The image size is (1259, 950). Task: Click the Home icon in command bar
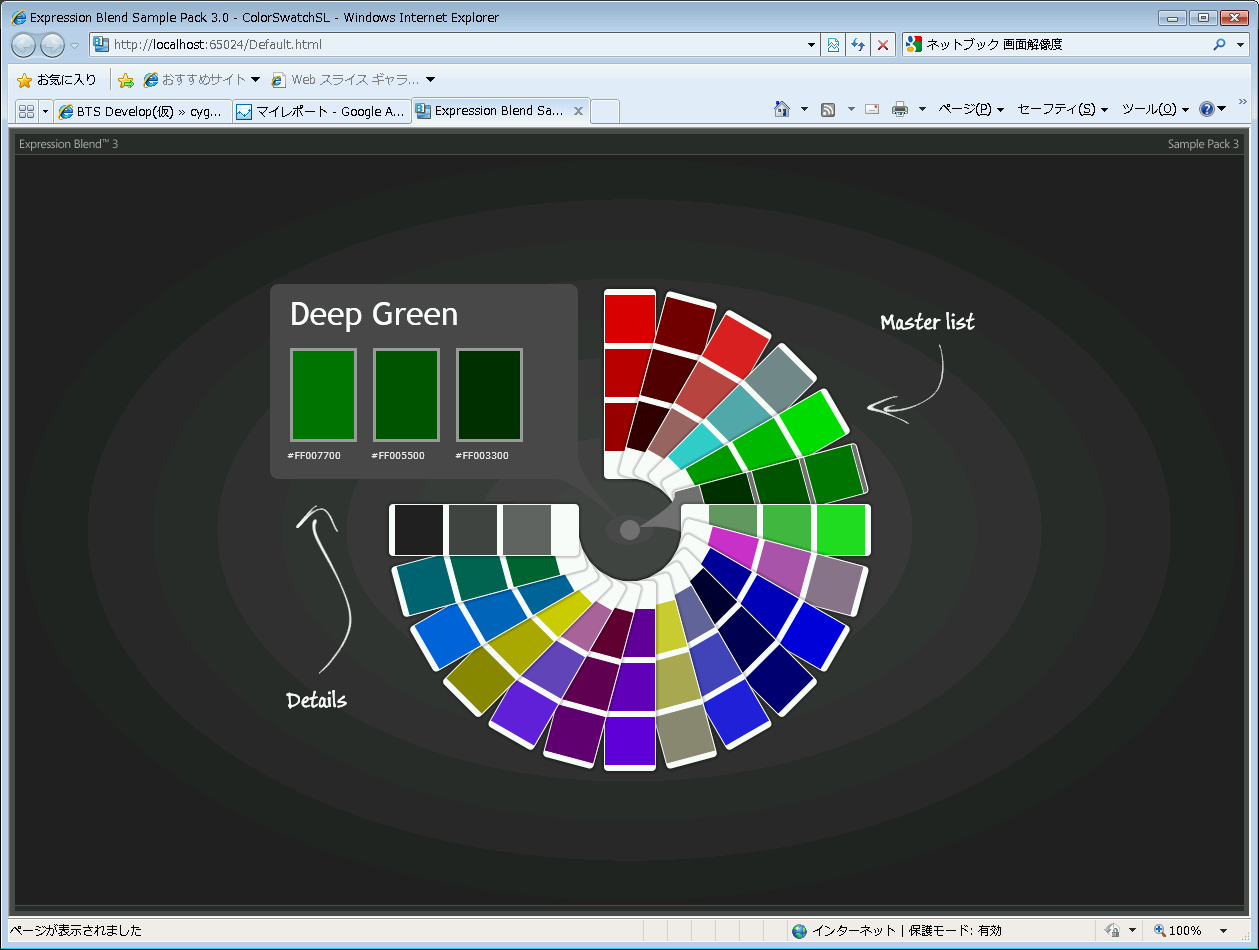pyautogui.click(x=782, y=109)
